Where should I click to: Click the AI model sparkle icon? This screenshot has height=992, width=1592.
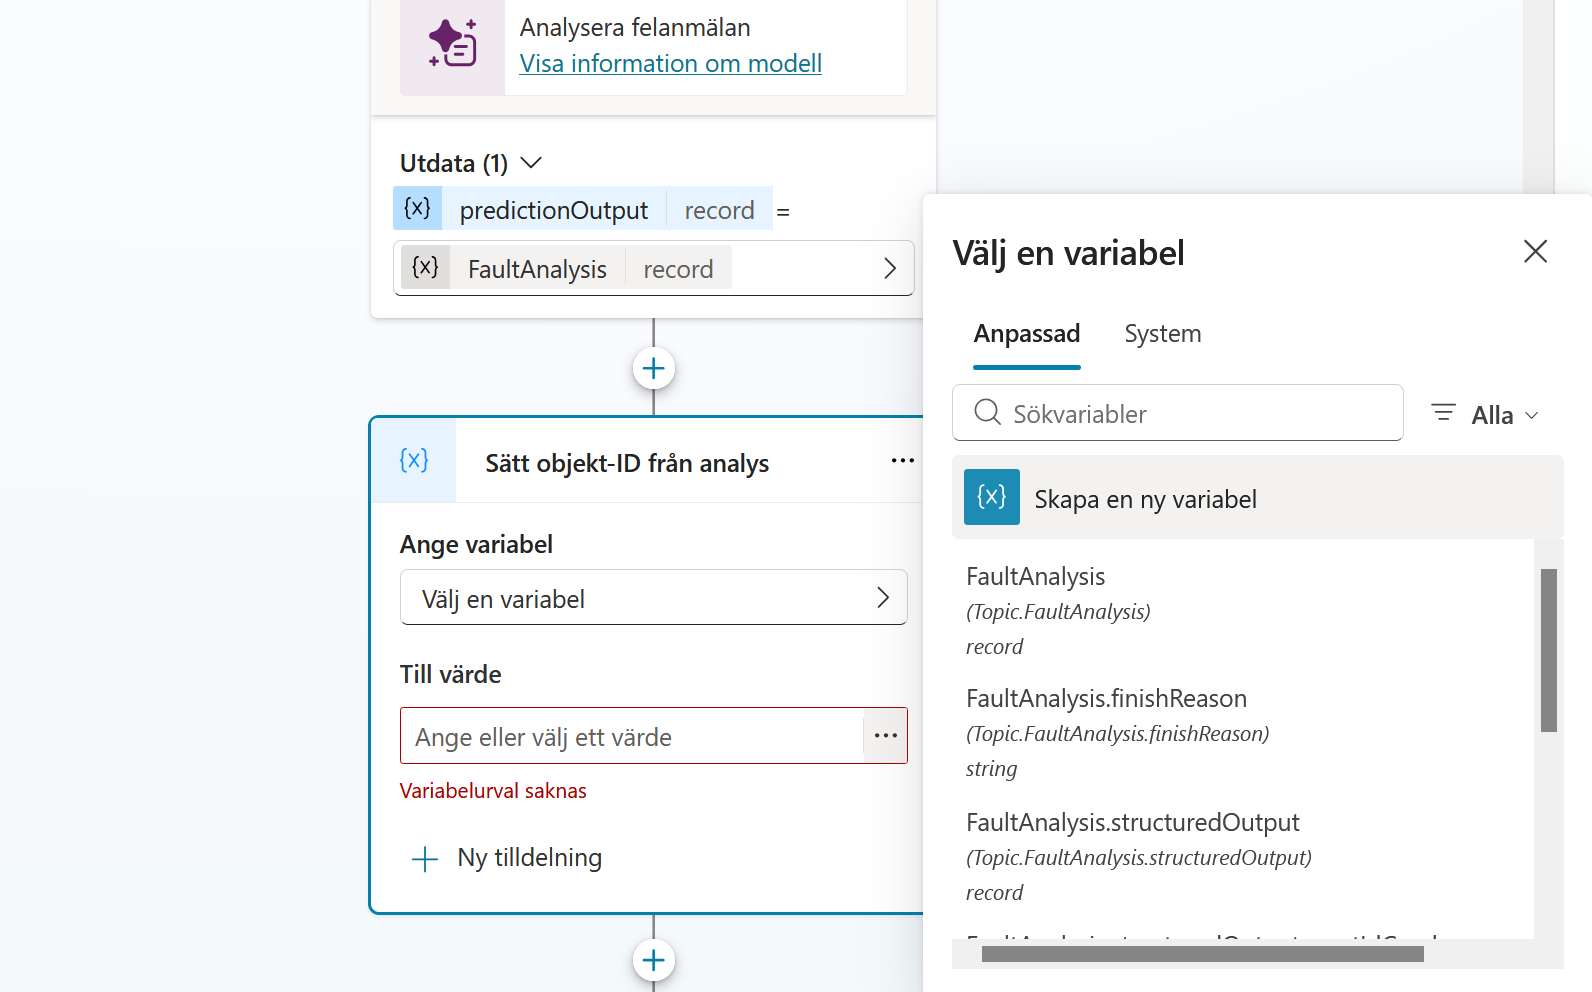tap(452, 43)
